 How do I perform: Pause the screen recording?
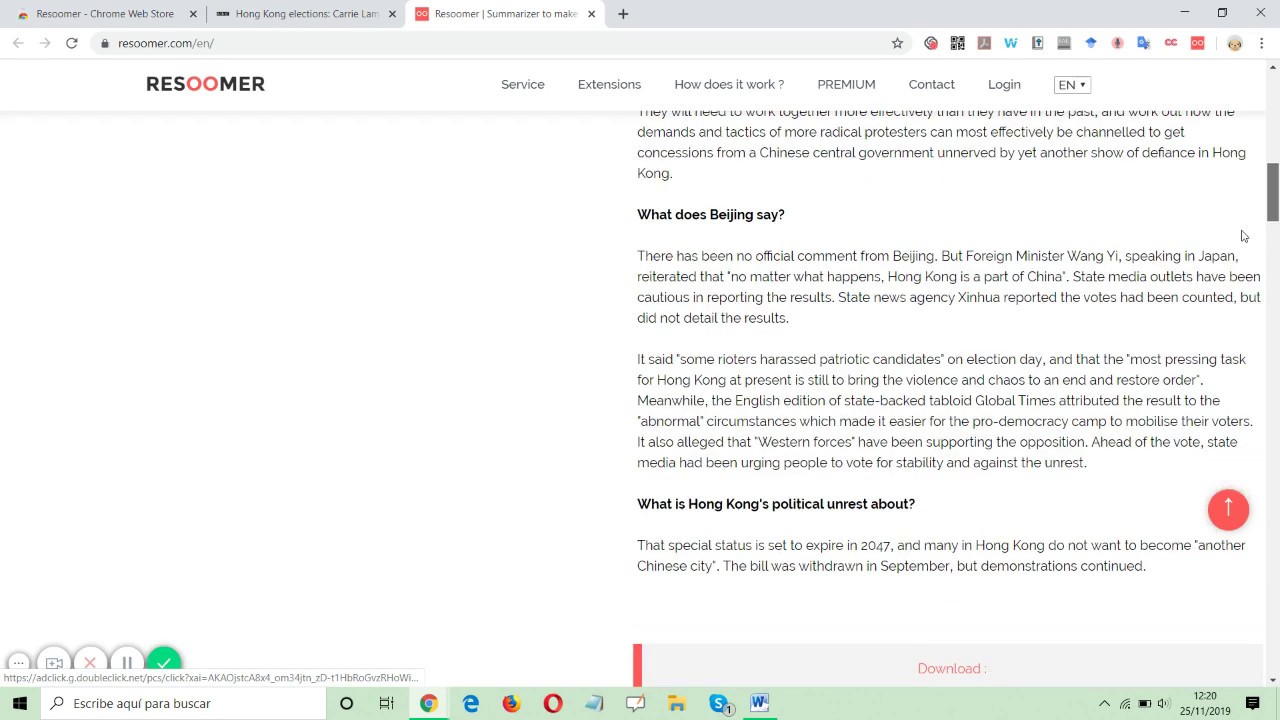[127, 662]
